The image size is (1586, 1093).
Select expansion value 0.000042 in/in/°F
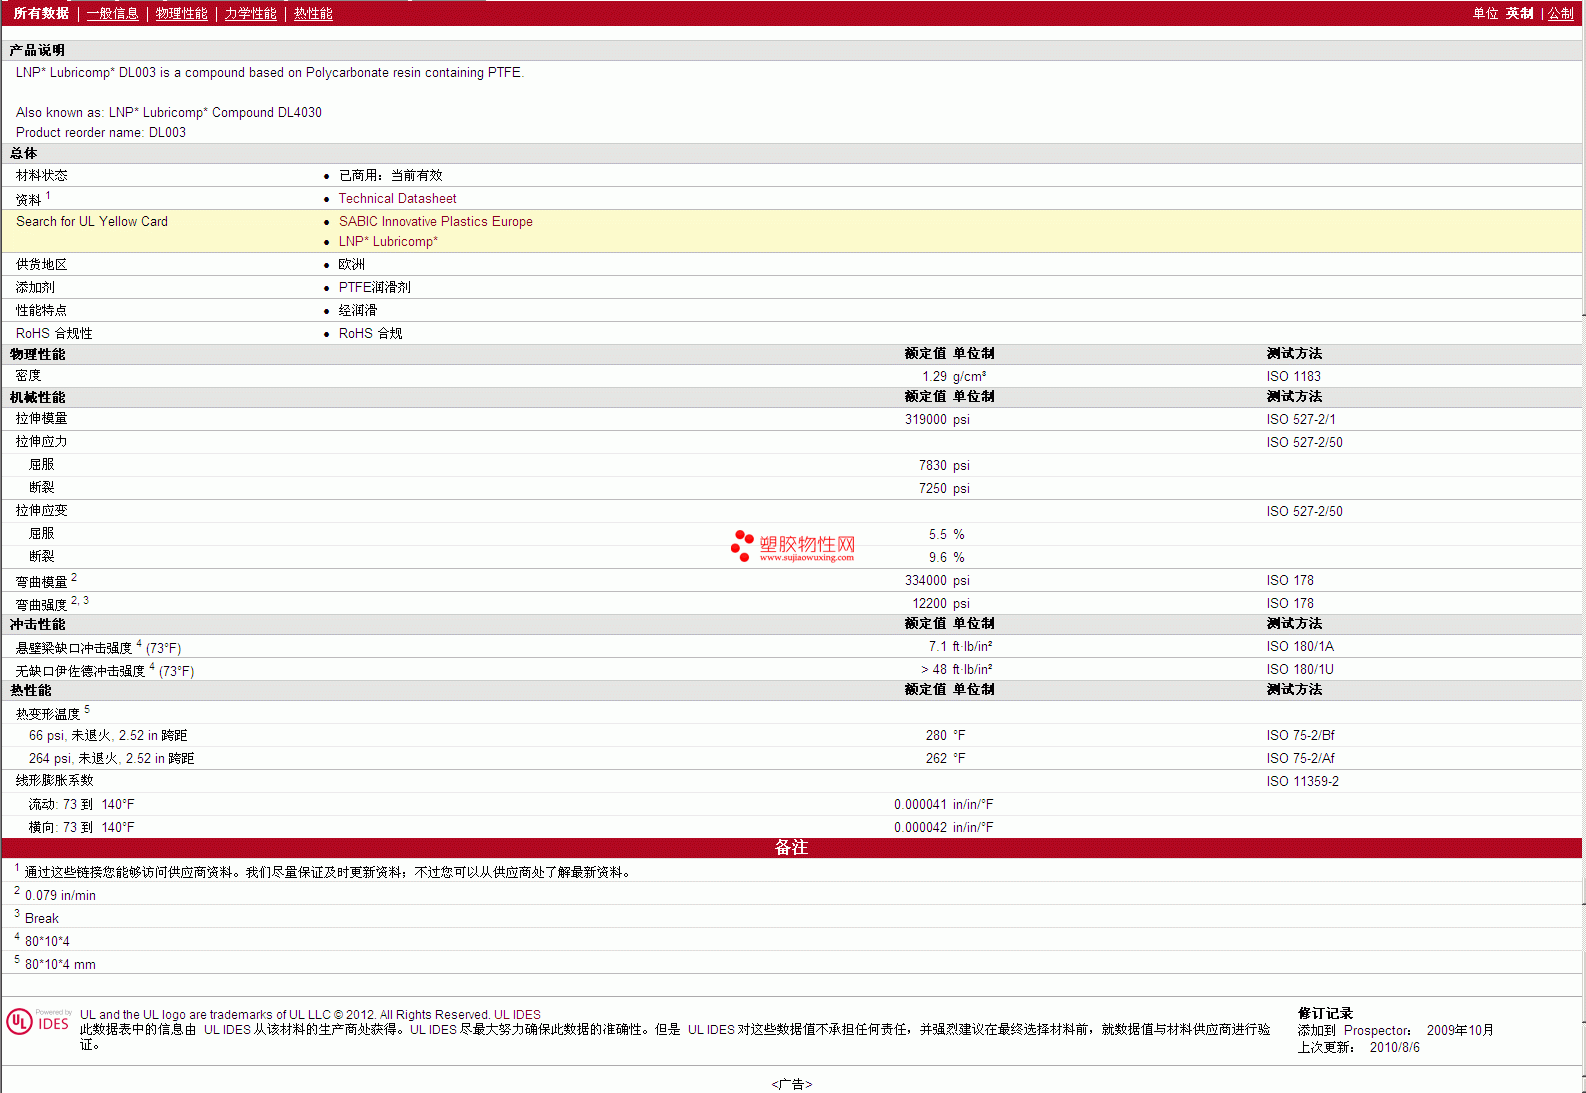coord(944,827)
